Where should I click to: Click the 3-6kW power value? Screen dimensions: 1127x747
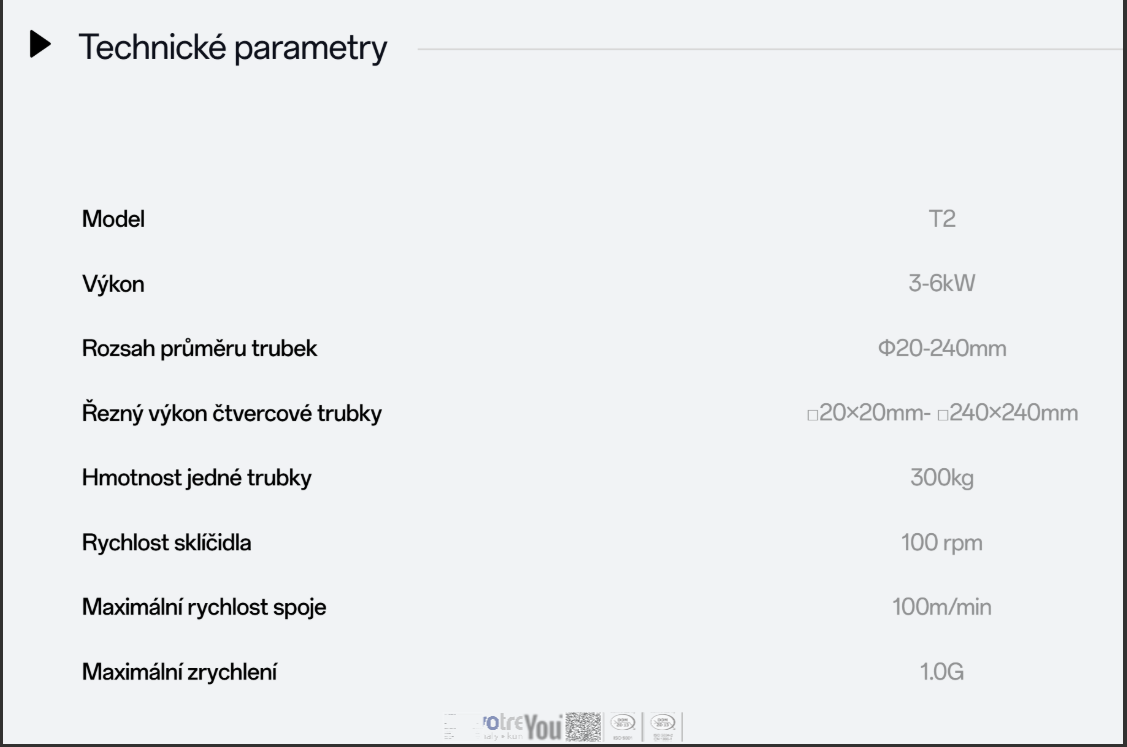tap(942, 284)
